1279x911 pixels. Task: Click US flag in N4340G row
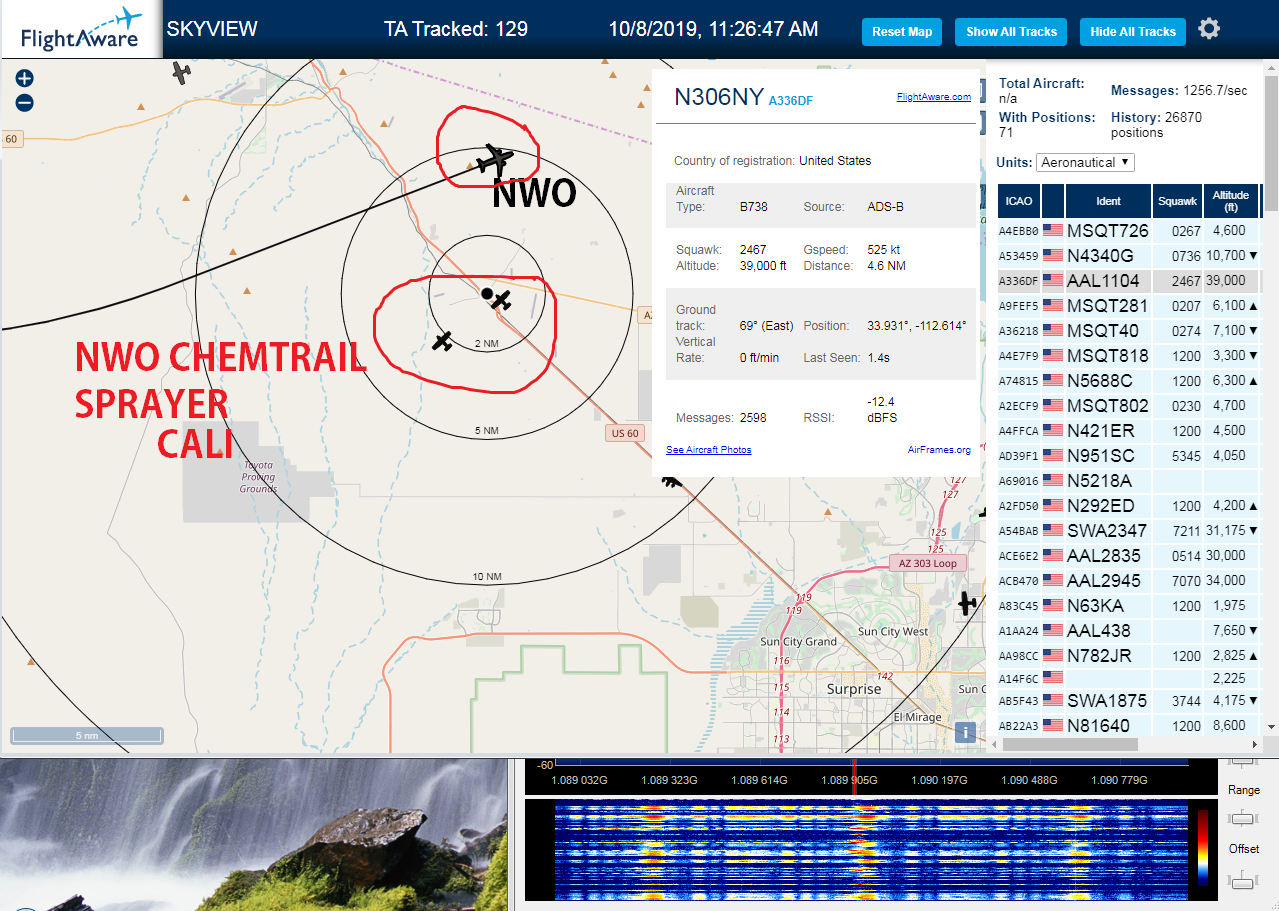coord(1053,256)
